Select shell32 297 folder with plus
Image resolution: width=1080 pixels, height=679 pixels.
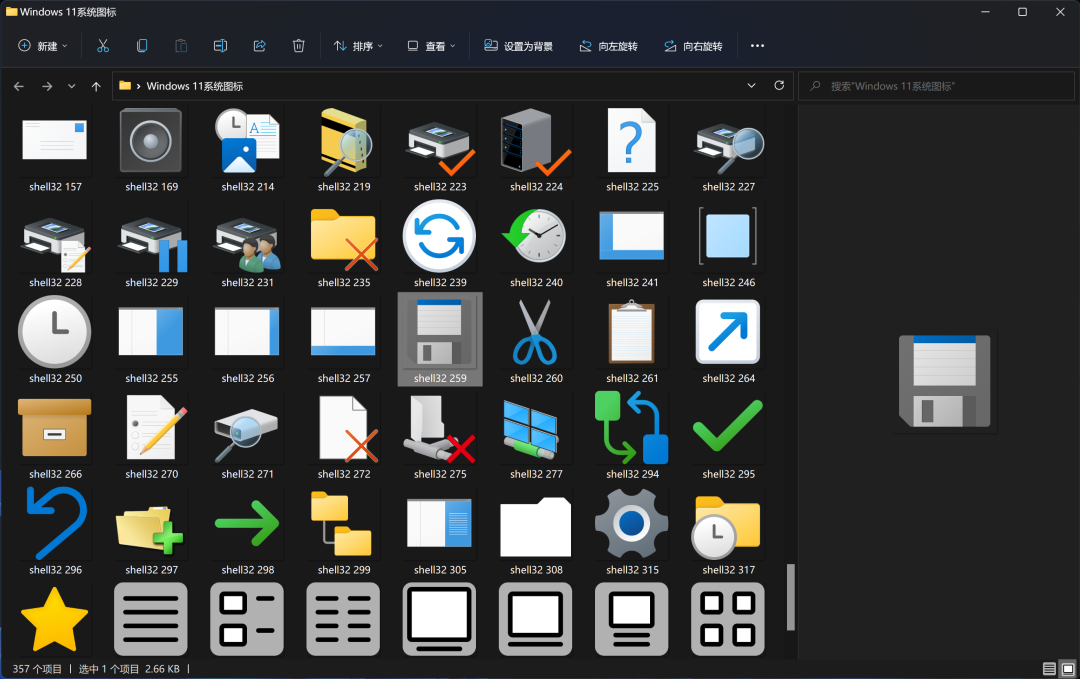[151, 531]
